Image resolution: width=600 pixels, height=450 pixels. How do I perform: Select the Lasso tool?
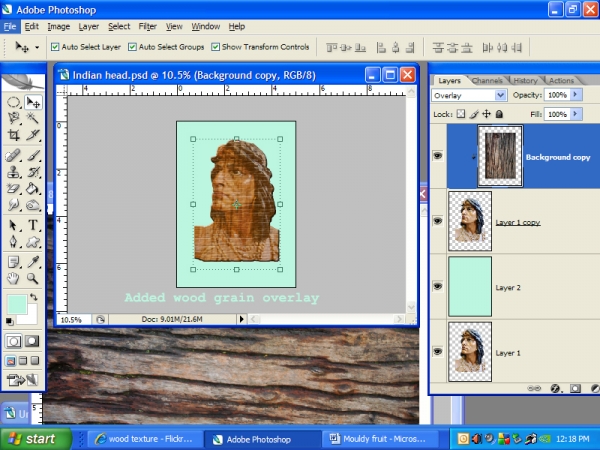point(14,118)
